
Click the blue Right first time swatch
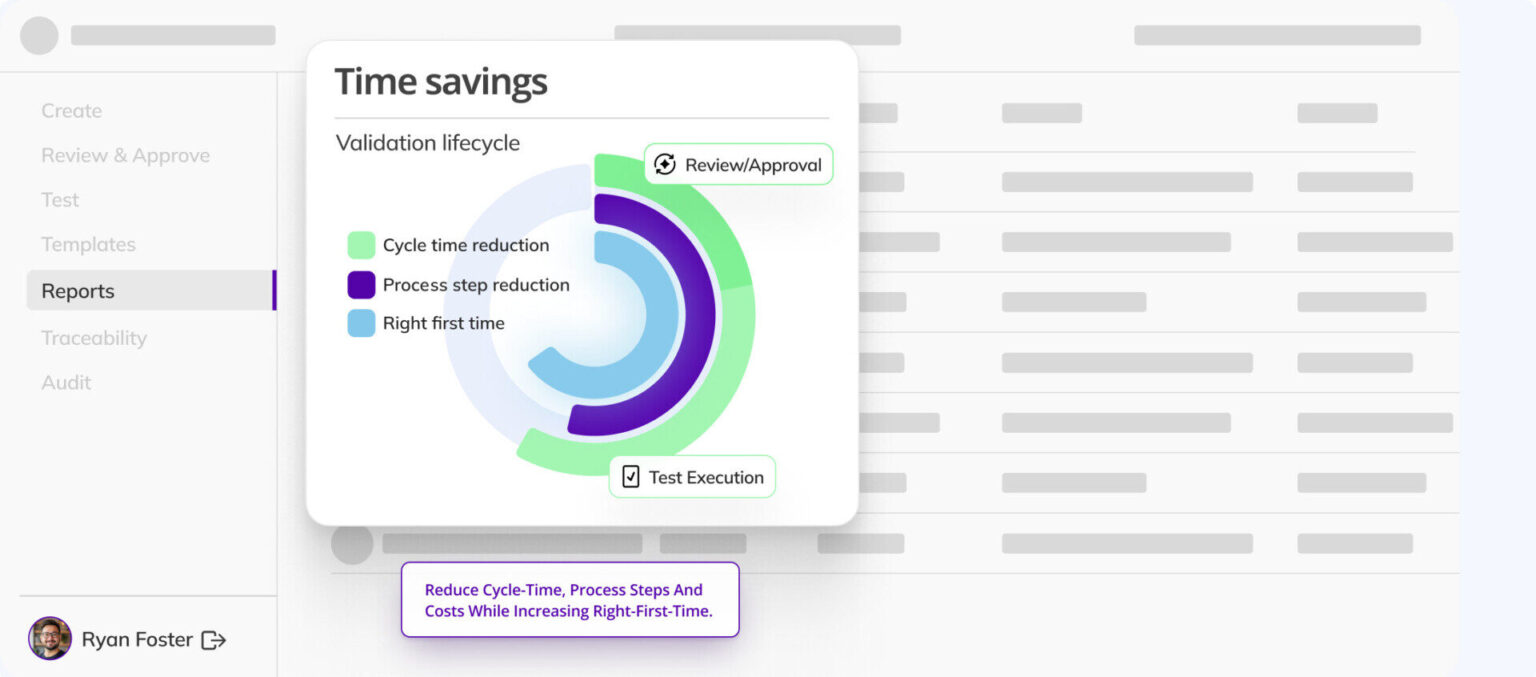361,323
